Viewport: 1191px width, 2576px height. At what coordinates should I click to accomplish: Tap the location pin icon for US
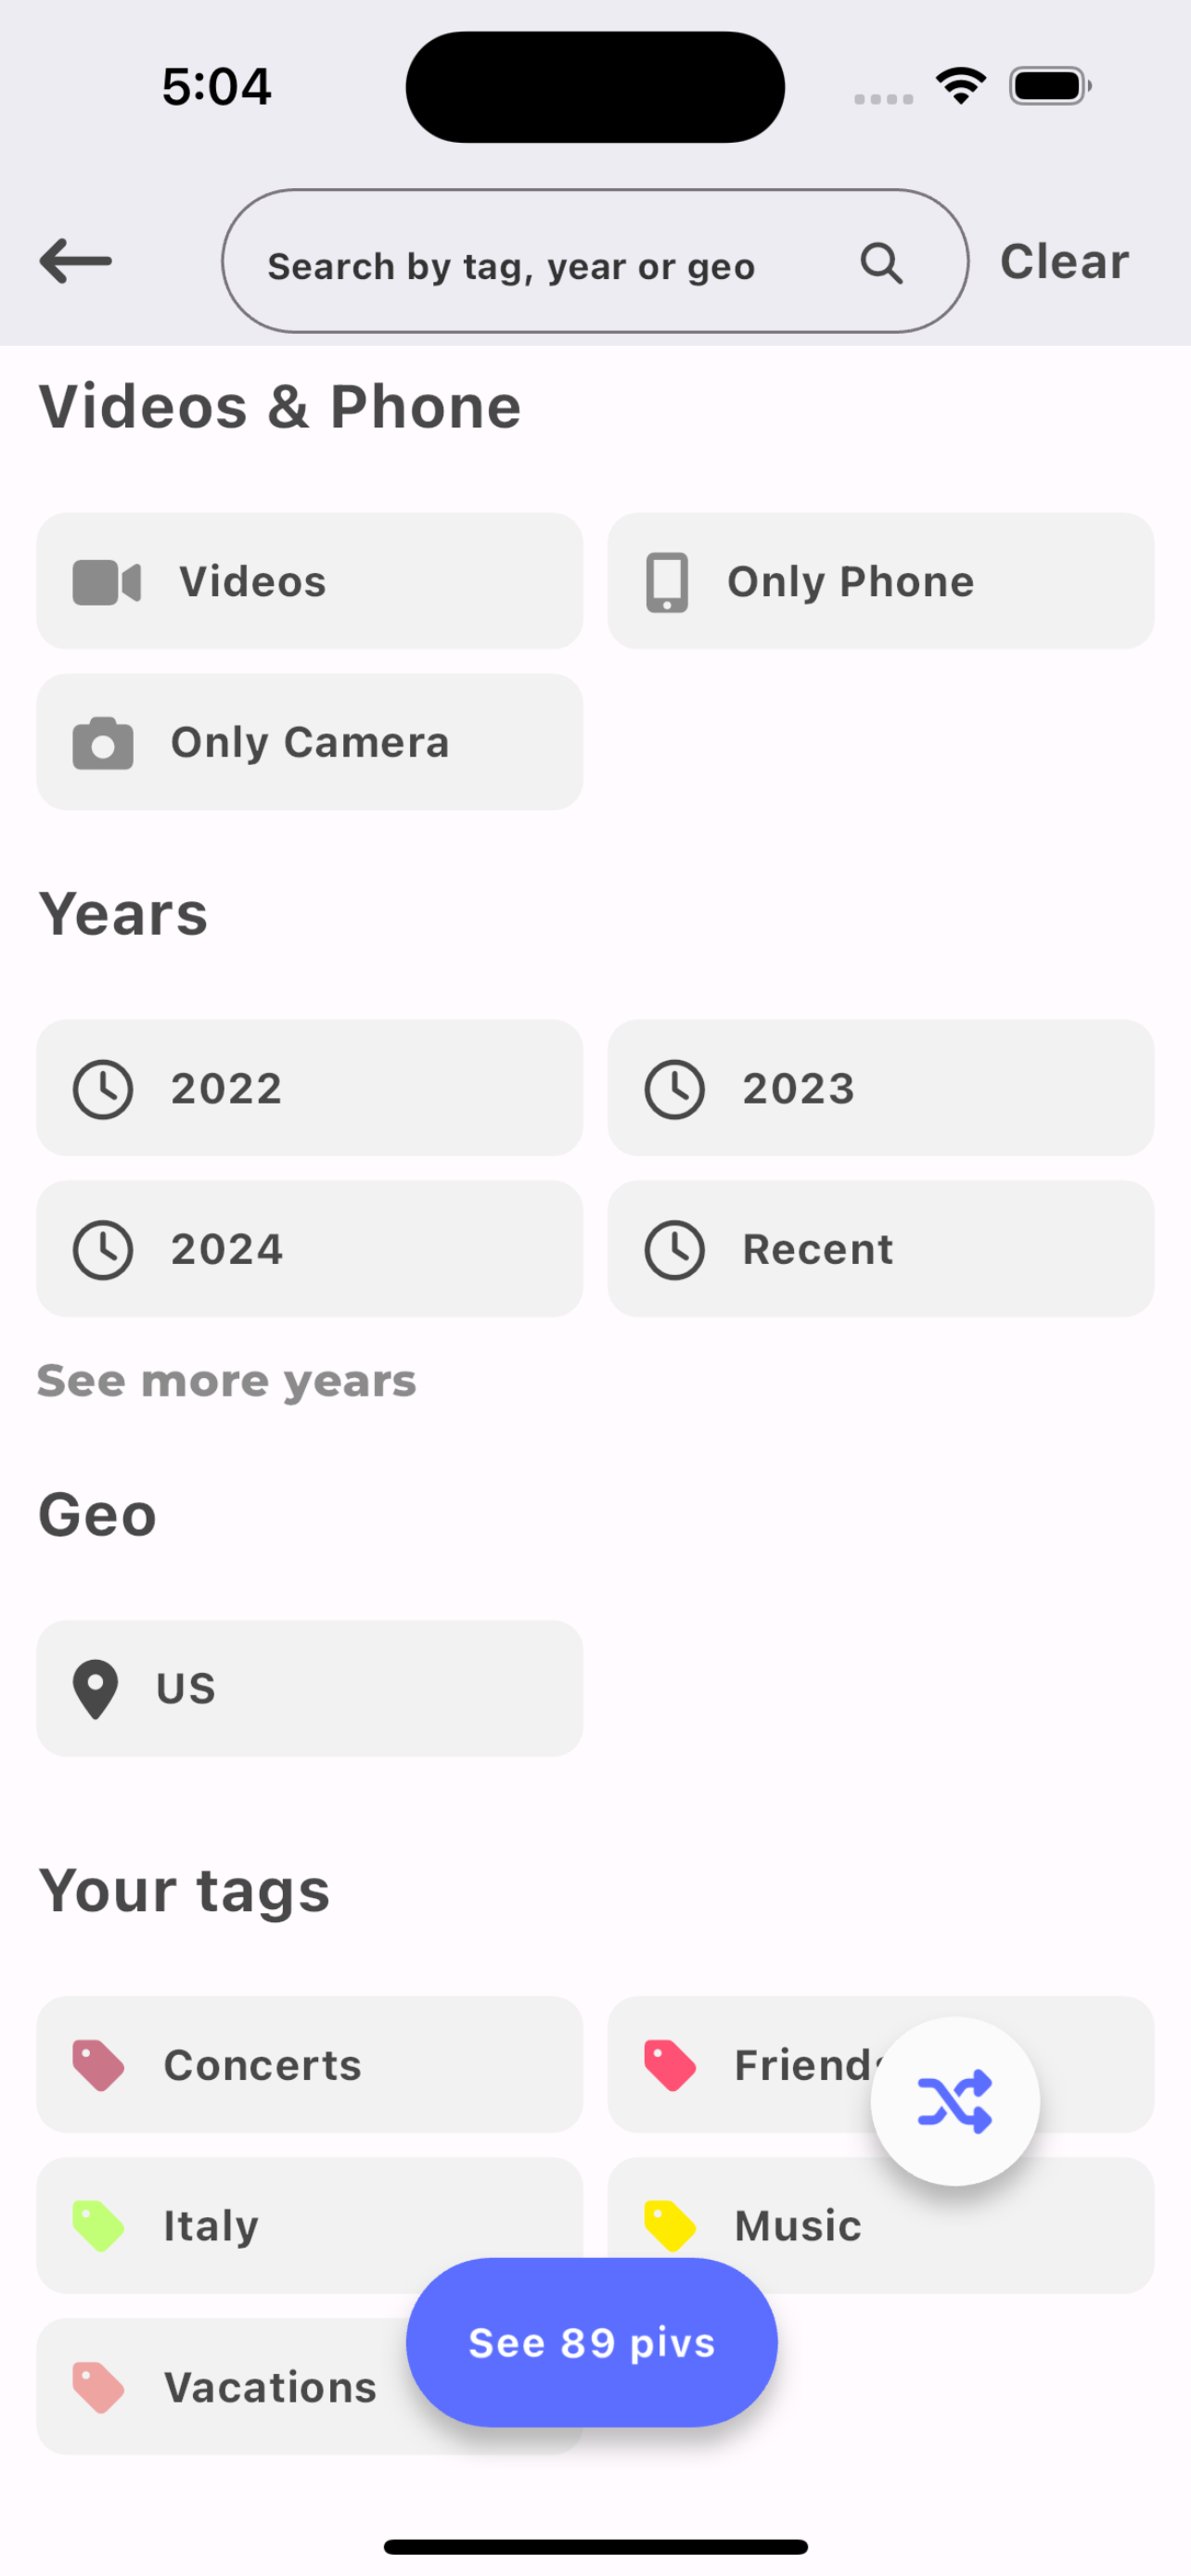(x=96, y=1689)
